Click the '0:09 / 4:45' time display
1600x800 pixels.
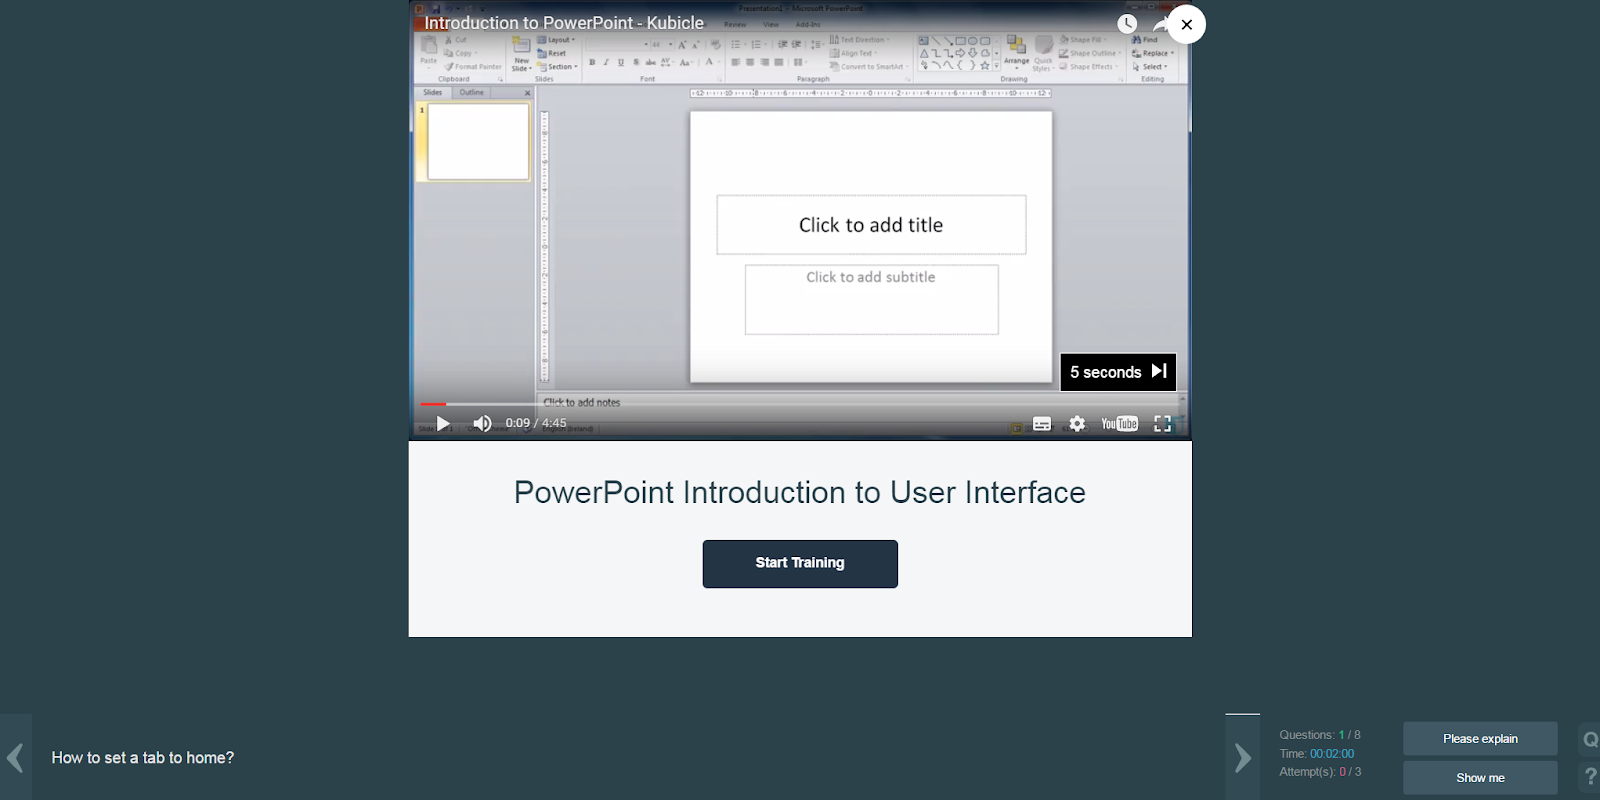(536, 423)
